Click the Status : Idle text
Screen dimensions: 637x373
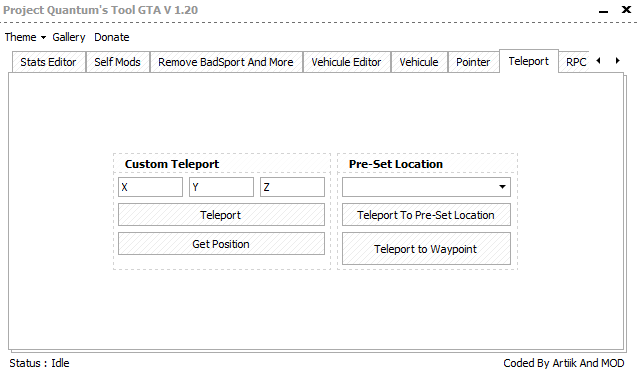pos(39,363)
